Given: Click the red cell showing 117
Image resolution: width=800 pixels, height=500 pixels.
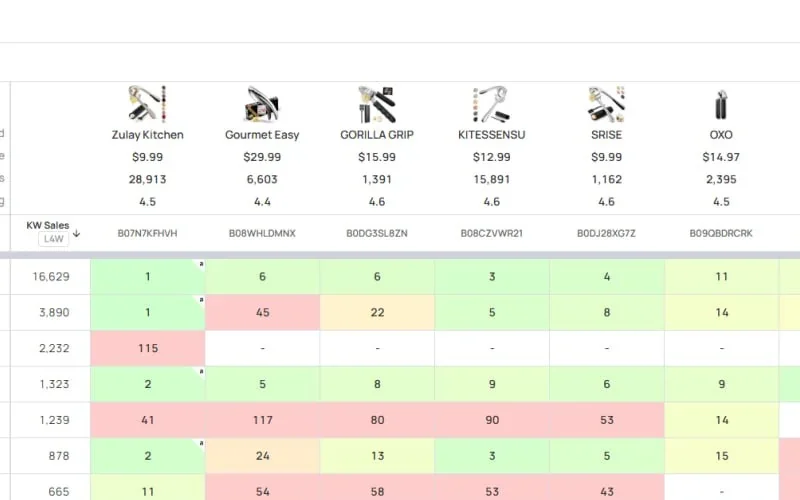Looking at the screenshot, I should tap(262, 420).
